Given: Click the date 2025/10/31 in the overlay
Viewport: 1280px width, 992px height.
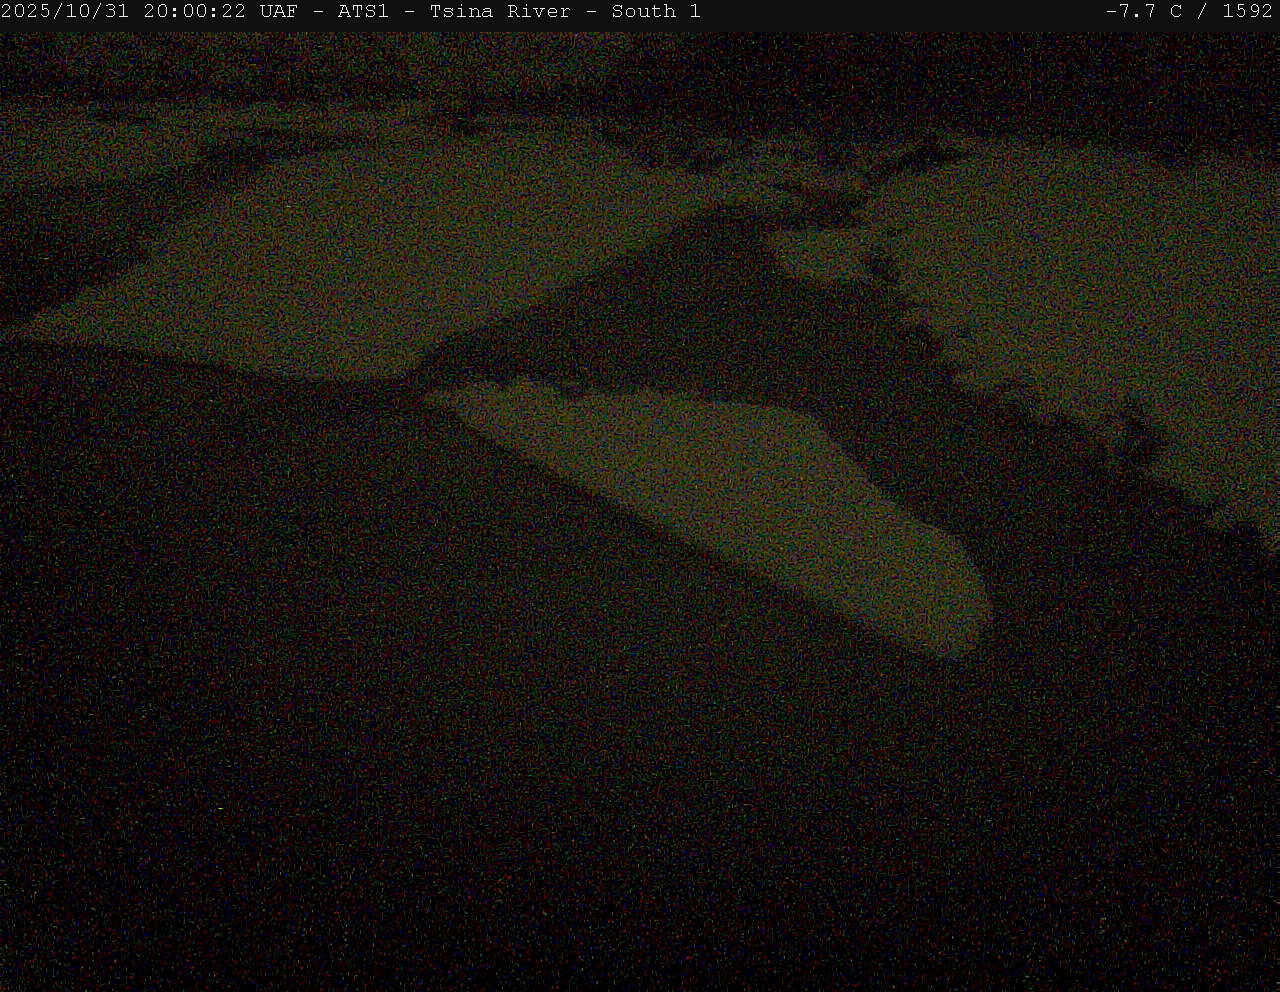Looking at the screenshot, I should (66, 12).
